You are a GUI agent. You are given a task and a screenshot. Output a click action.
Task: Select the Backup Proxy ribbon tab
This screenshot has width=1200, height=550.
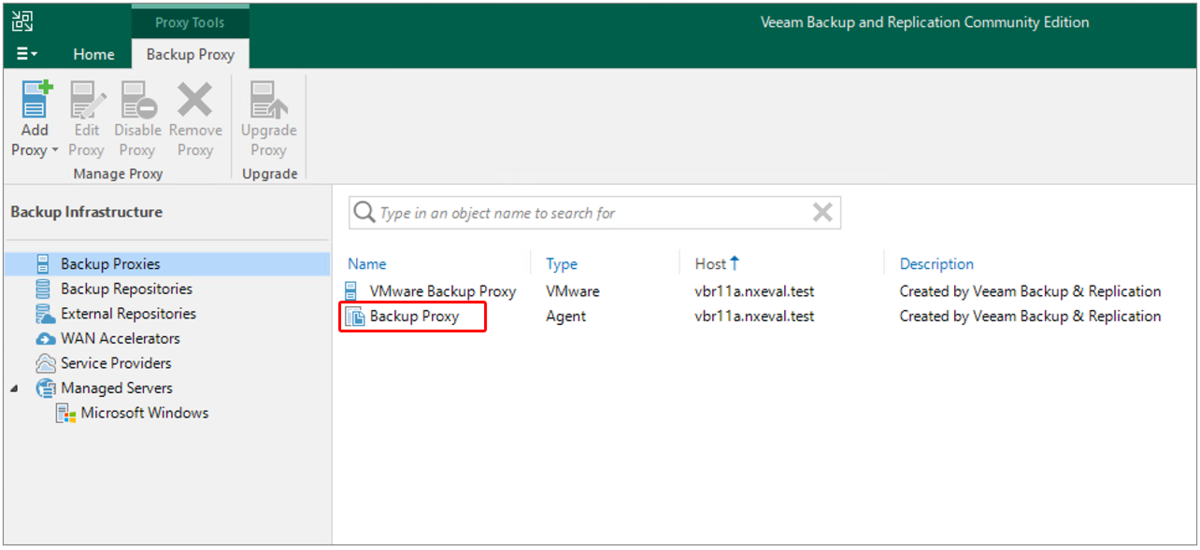(190, 54)
